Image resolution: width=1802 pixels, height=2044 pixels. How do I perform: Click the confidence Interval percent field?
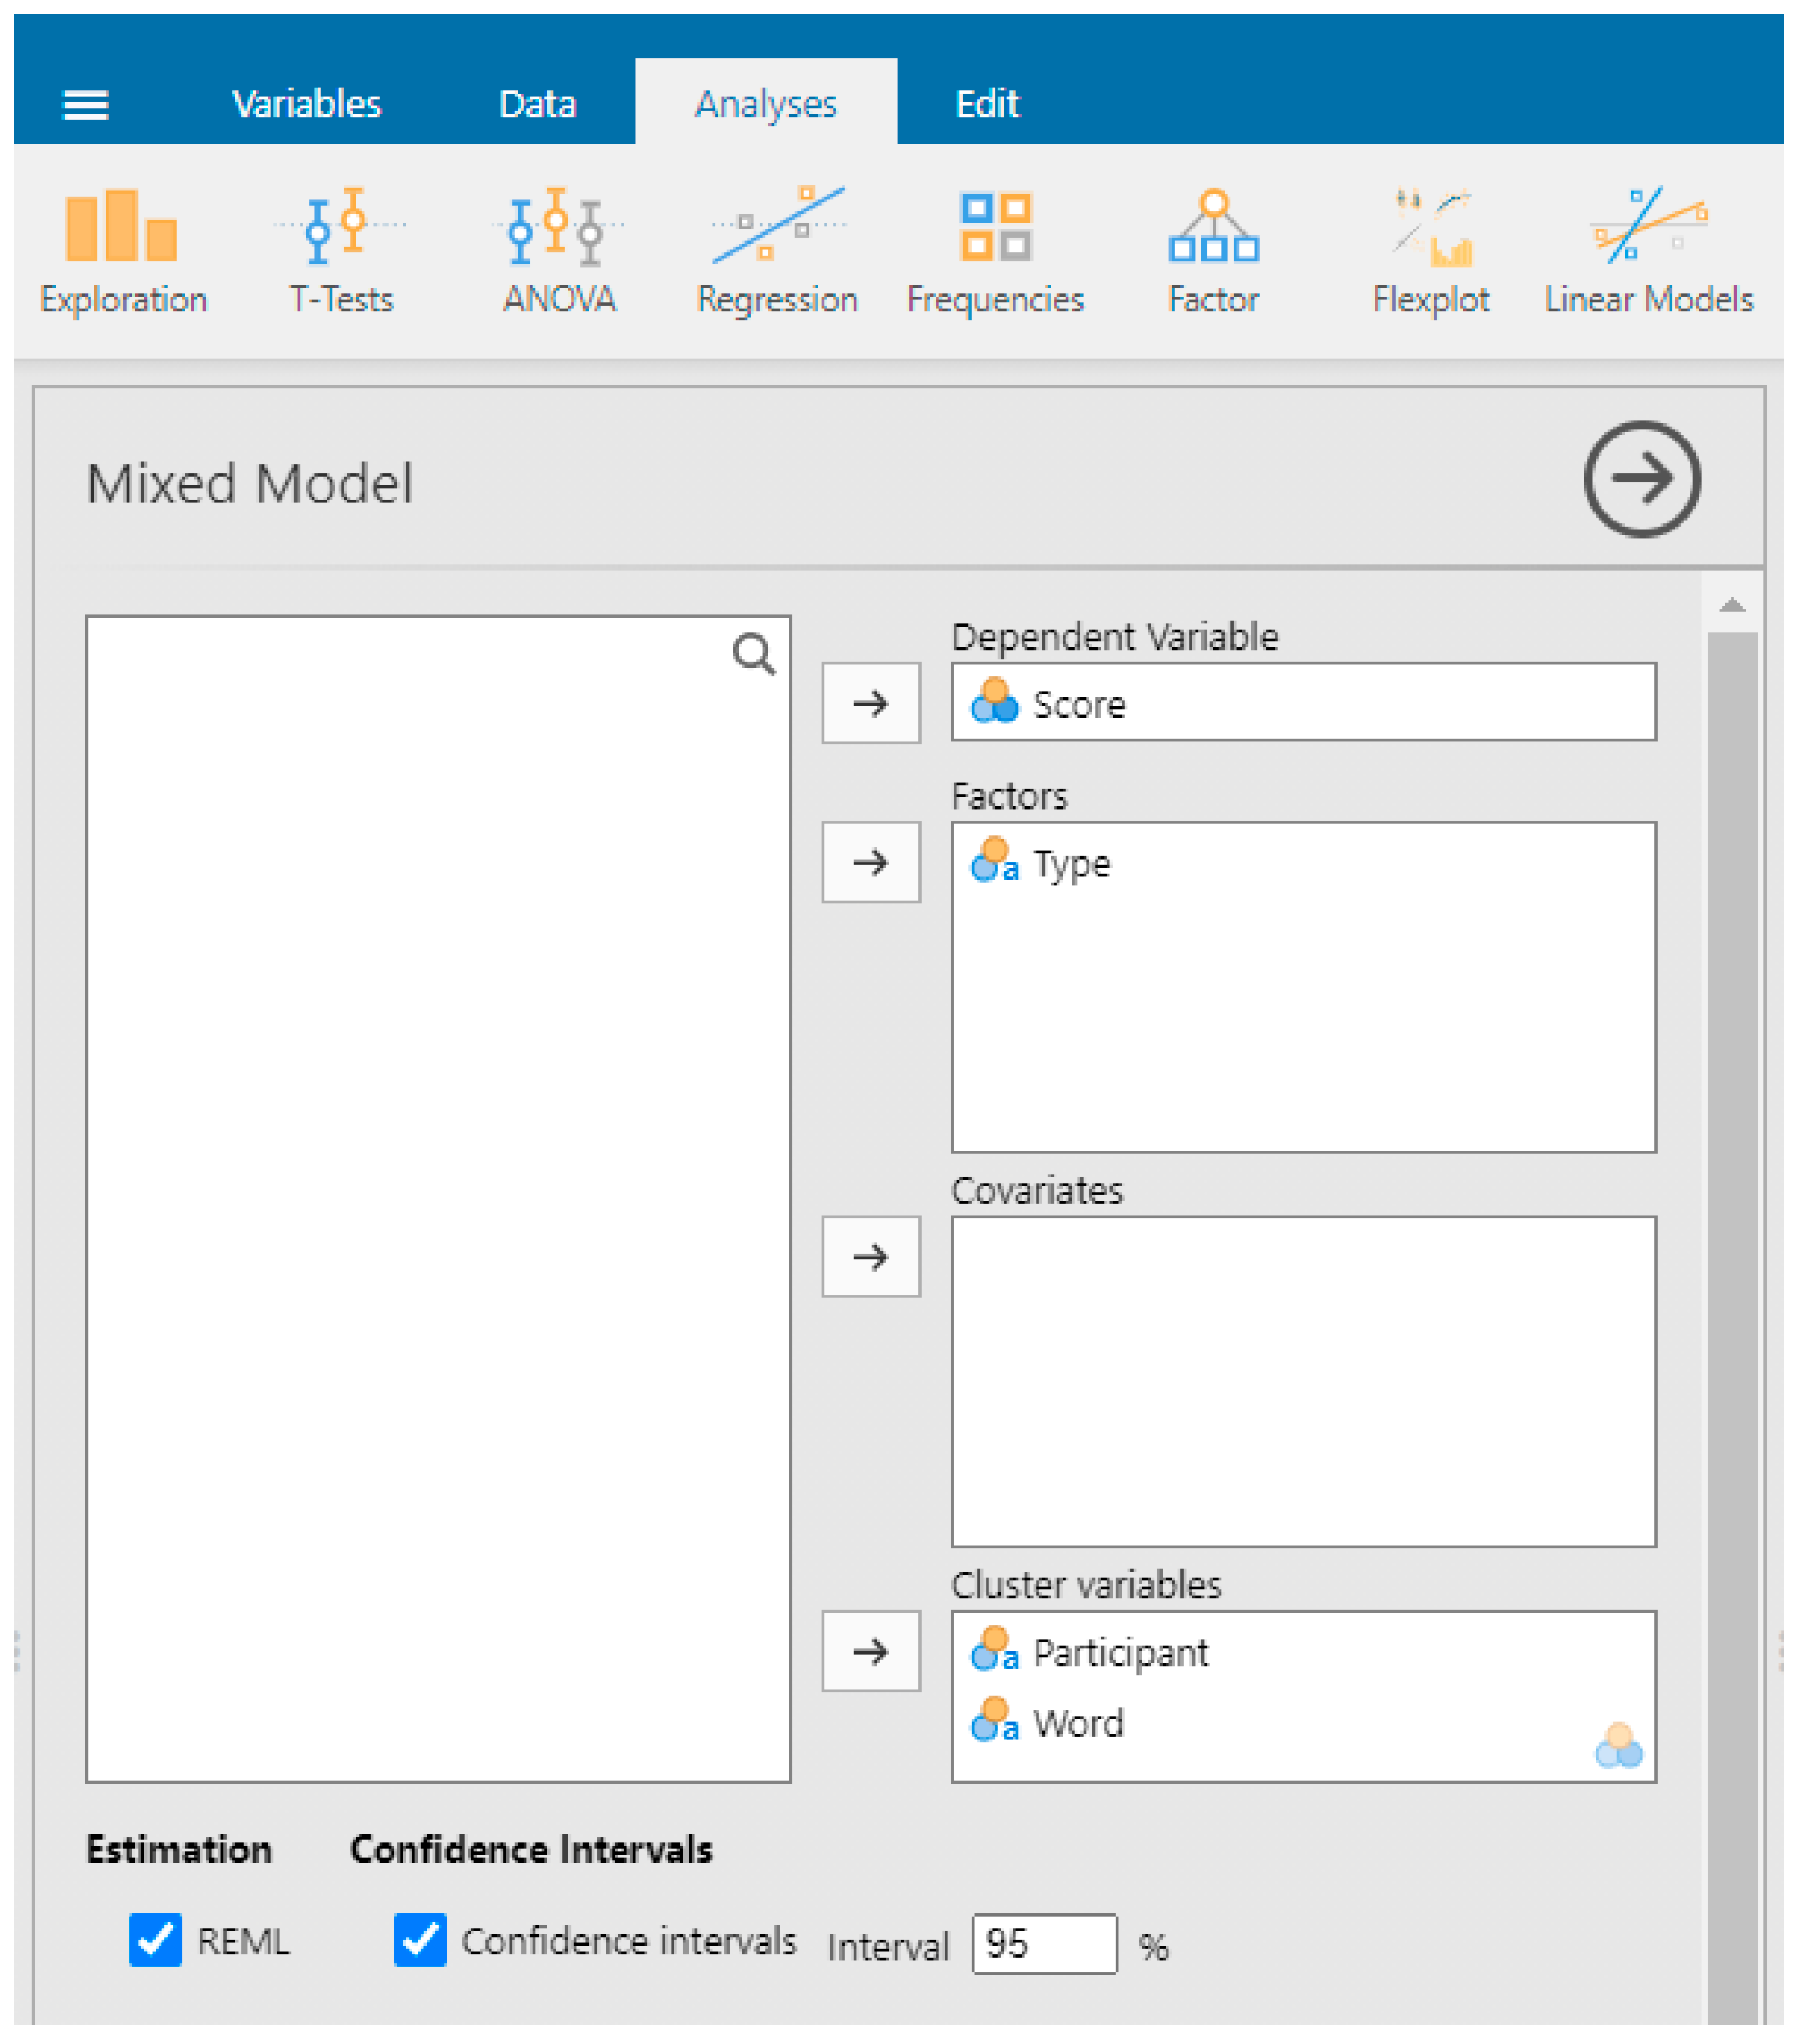[1043, 1944]
